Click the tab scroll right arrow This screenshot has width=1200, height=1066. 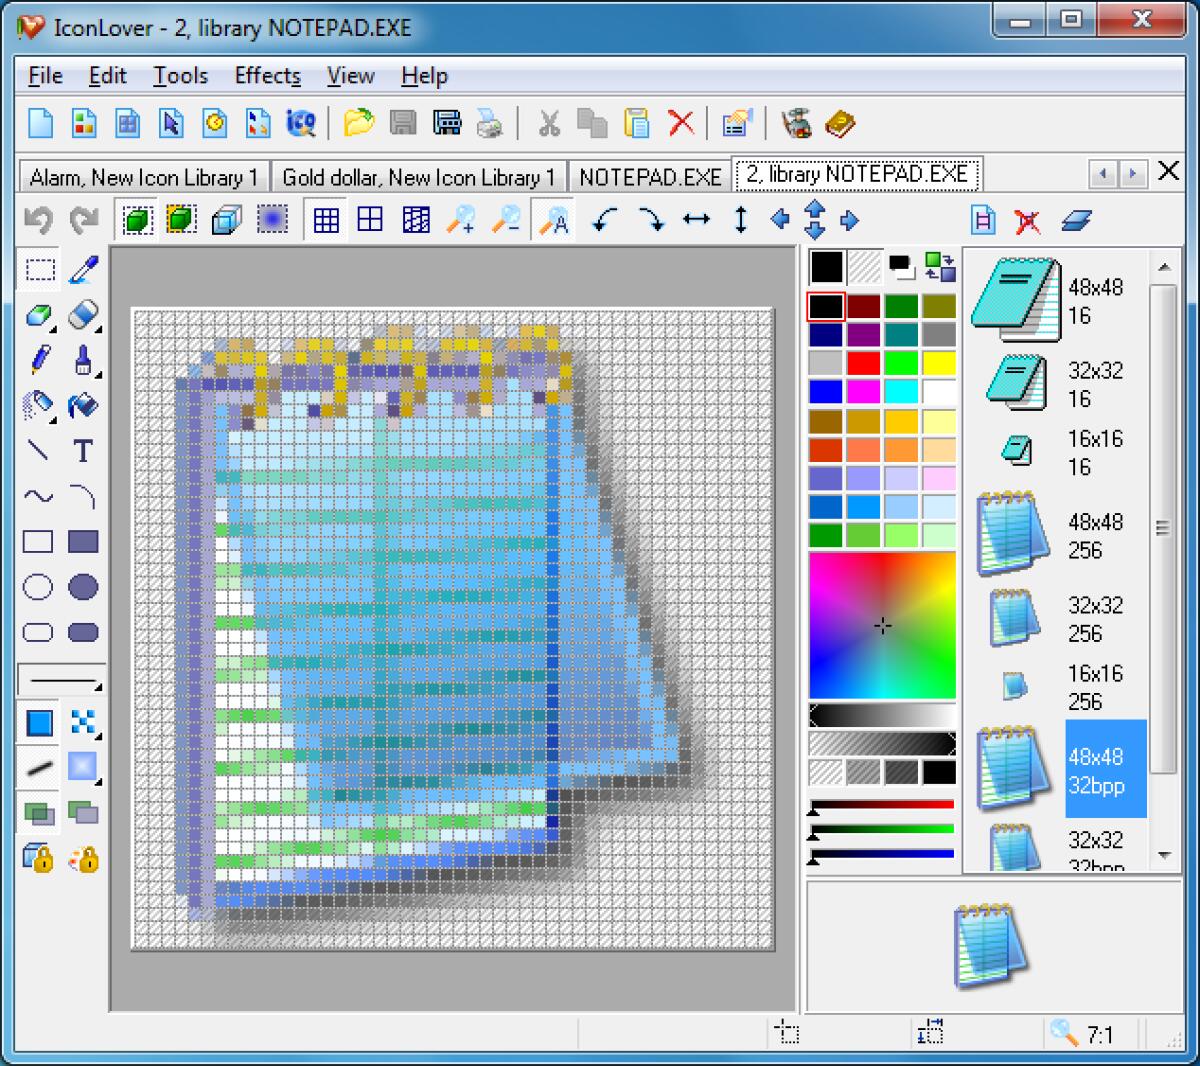(x=1131, y=173)
